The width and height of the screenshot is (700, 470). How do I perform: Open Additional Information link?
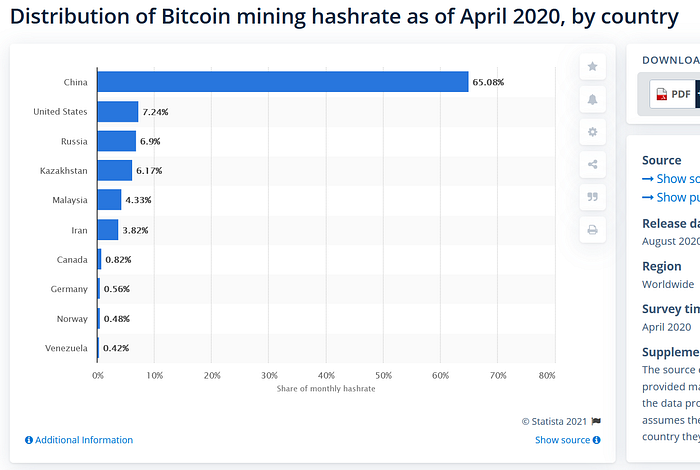(79, 440)
